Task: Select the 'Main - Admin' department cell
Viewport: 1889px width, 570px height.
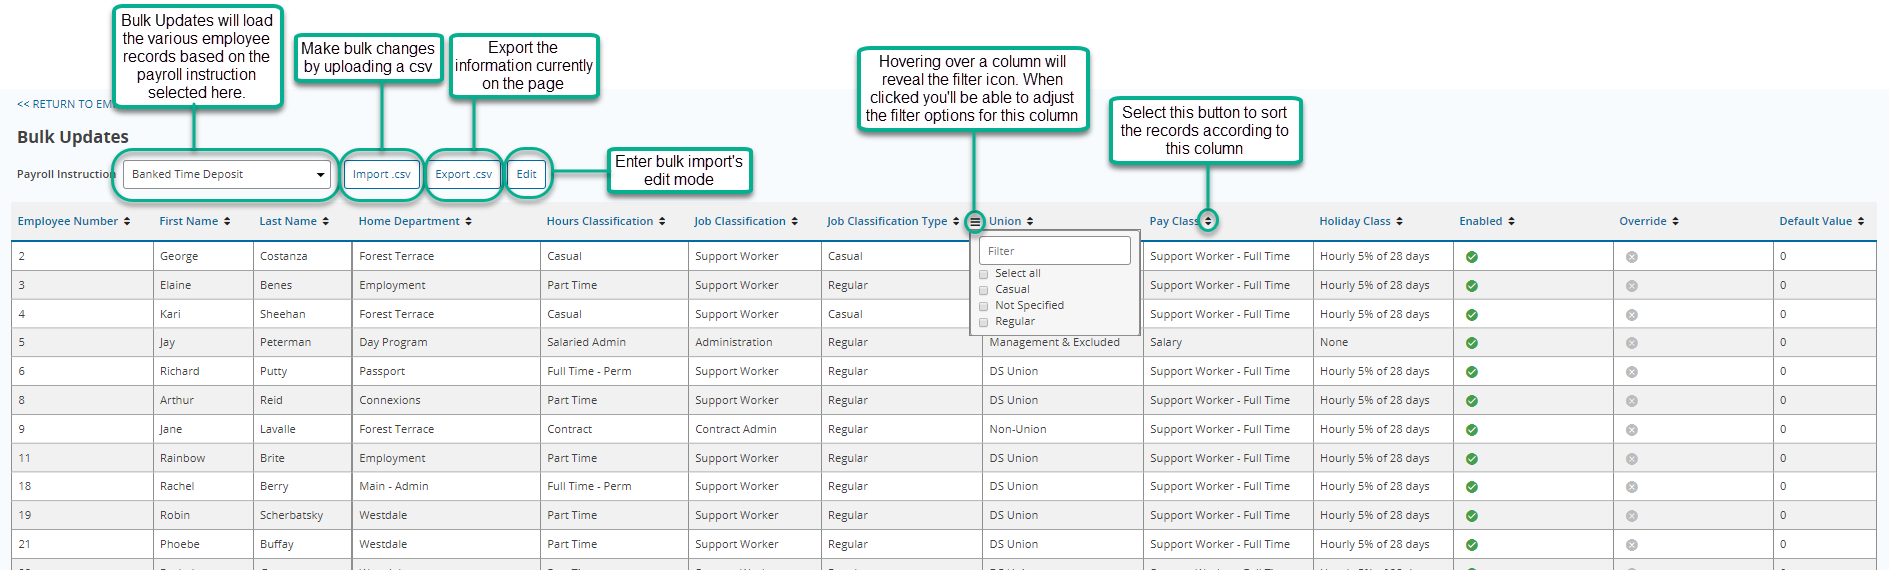Action: pyautogui.click(x=446, y=487)
